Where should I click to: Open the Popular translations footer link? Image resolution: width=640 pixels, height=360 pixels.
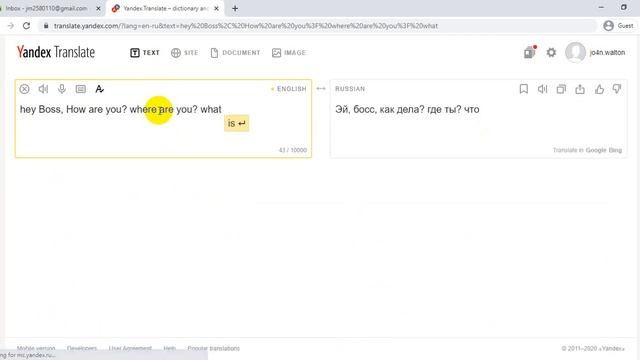[x=213, y=348]
